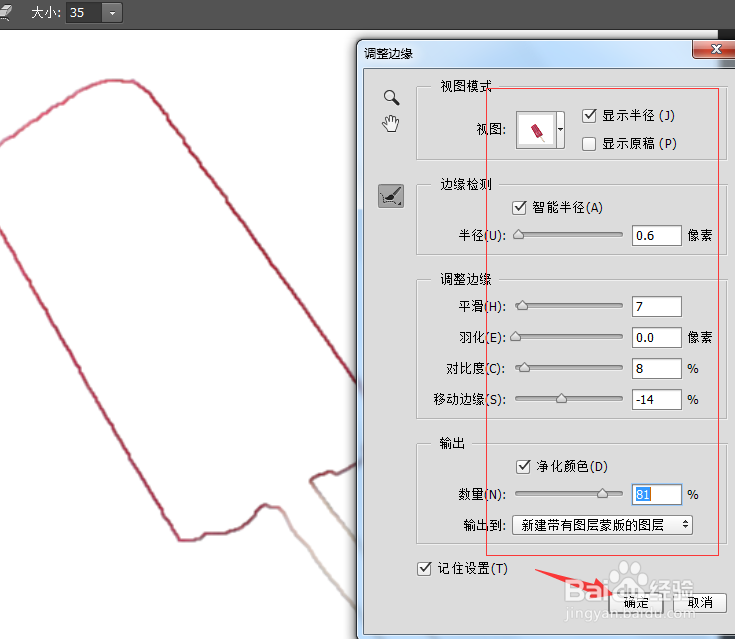Toggle the 记住设置(T) checkbox
Screen dimensions: 735x639
424,569
